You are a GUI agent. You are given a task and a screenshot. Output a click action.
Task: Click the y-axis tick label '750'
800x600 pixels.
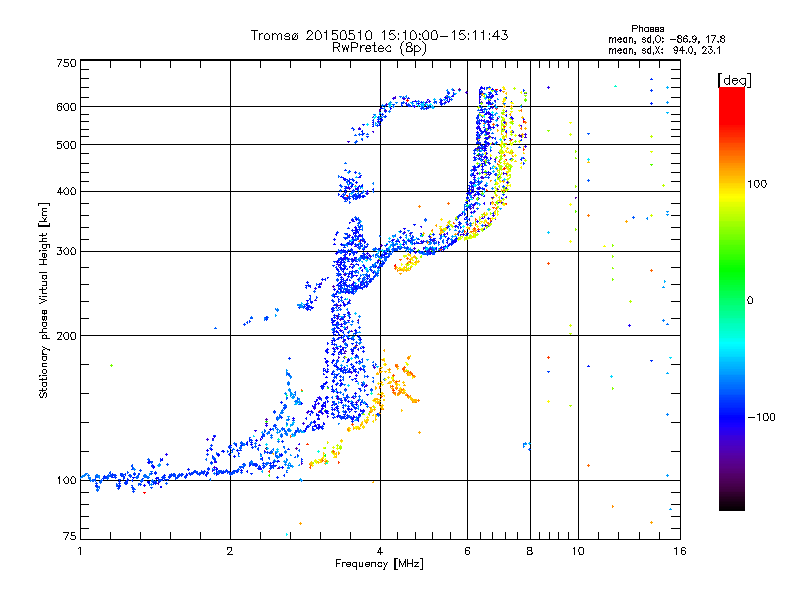[x=66, y=63]
